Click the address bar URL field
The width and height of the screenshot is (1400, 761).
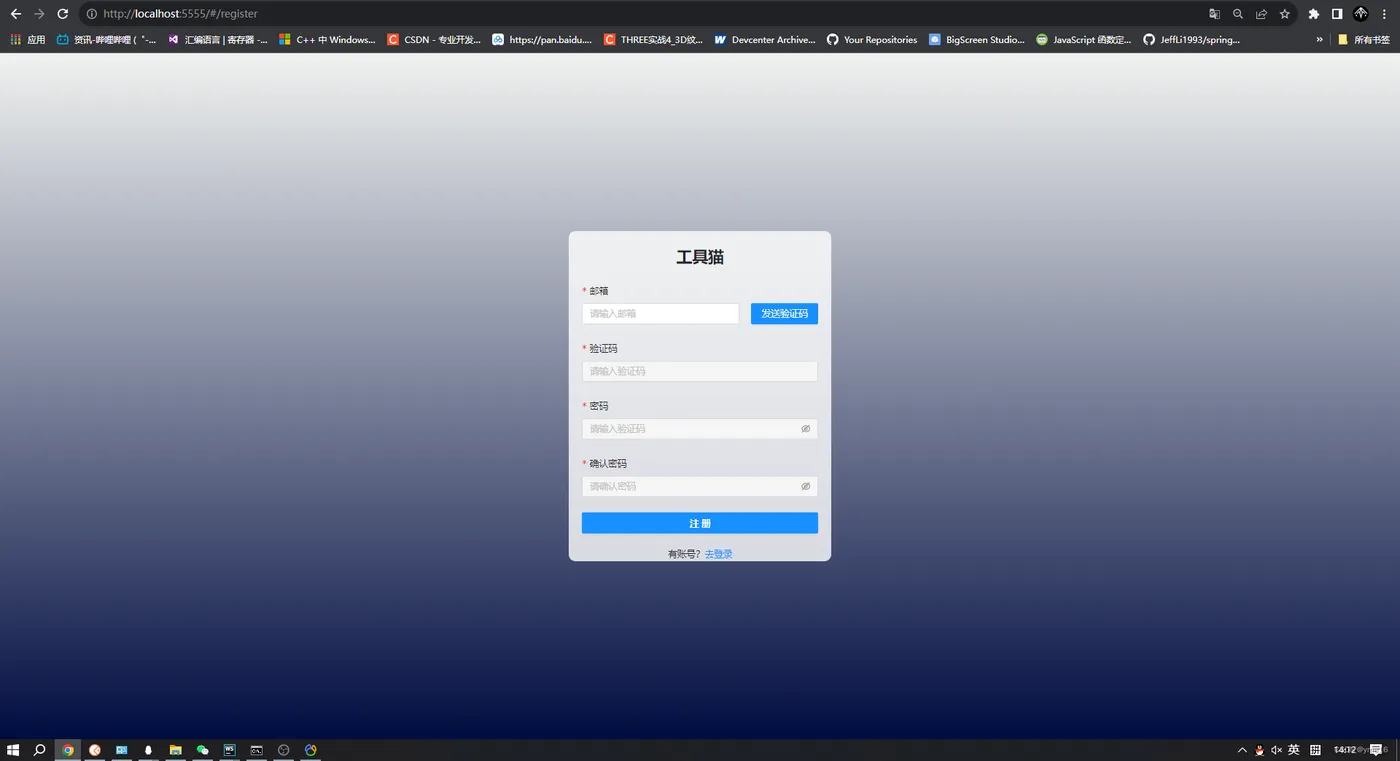[x=640, y=14]
